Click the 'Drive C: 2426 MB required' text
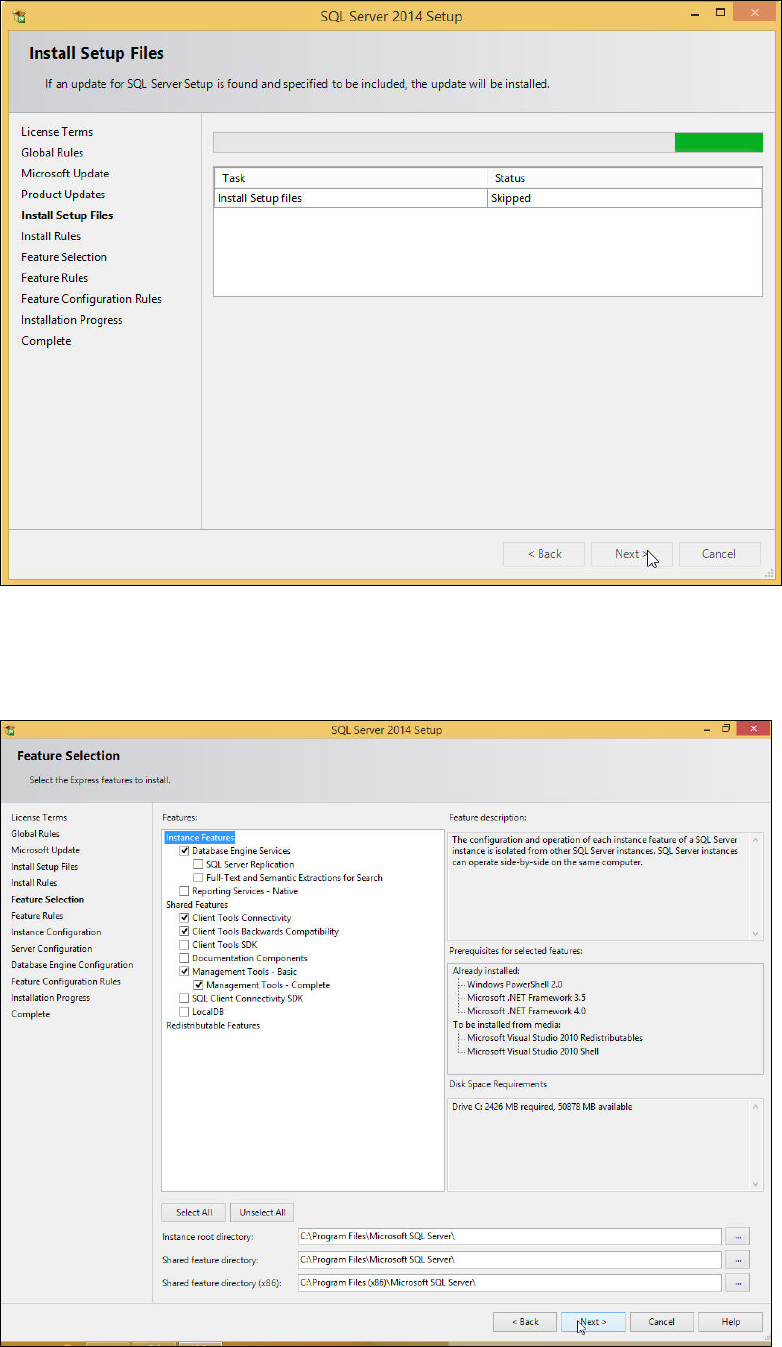782x1347 pixels. (x=542, y=1107)
